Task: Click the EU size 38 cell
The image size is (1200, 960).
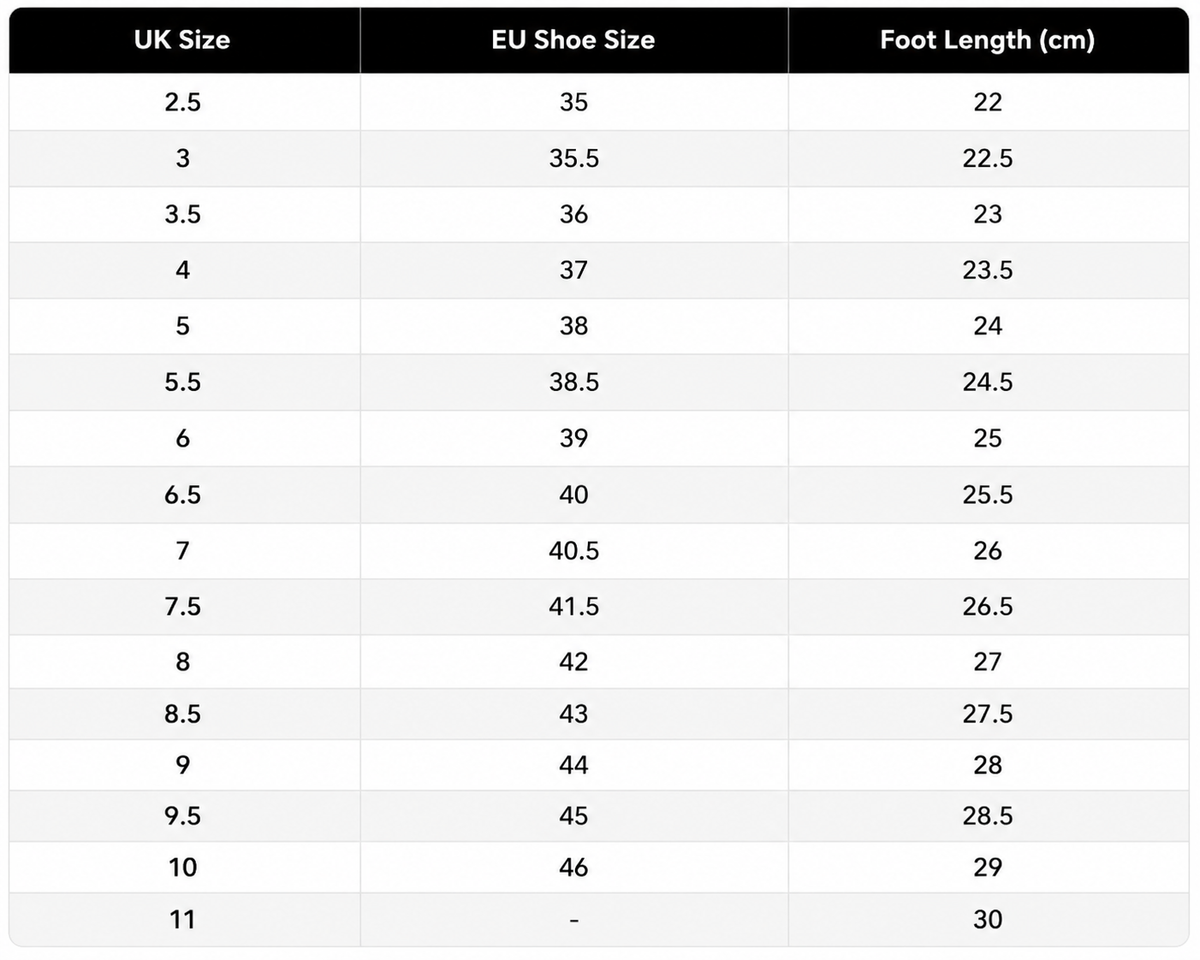Action: 574,326
